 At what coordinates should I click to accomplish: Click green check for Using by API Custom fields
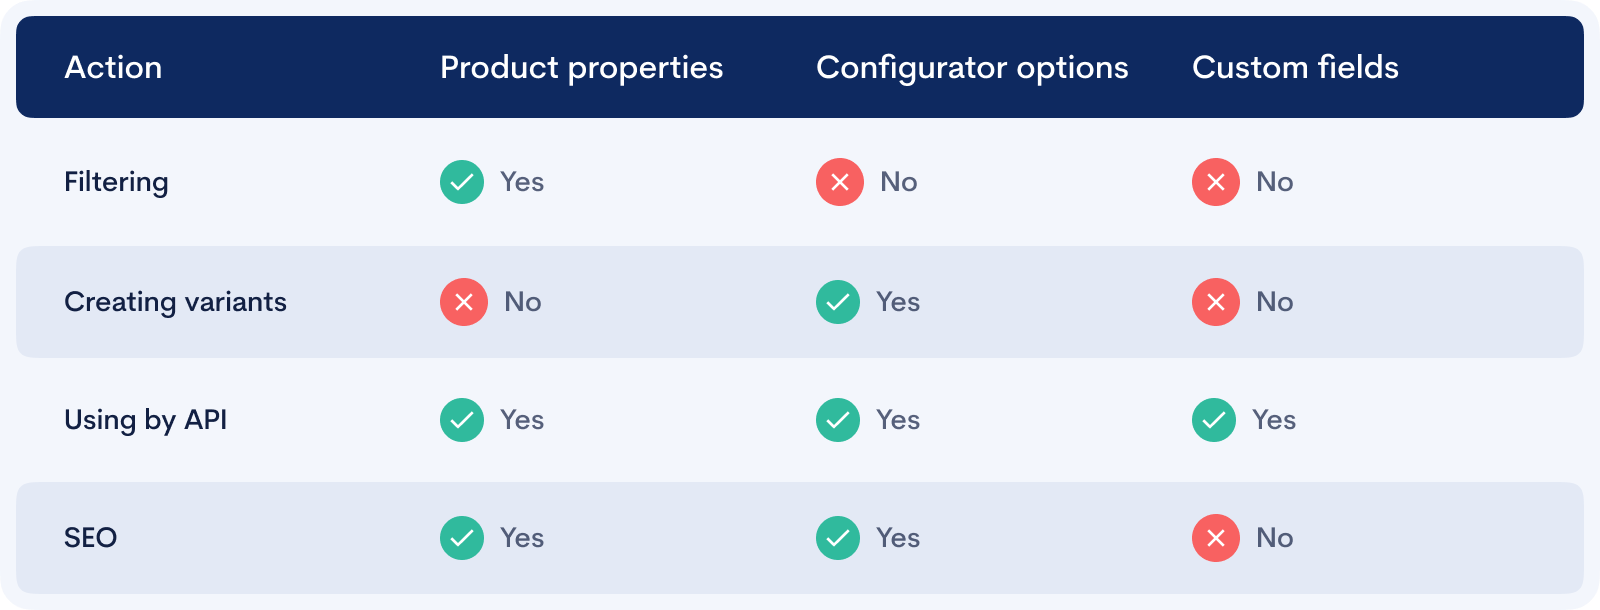tap(1214, 420)
